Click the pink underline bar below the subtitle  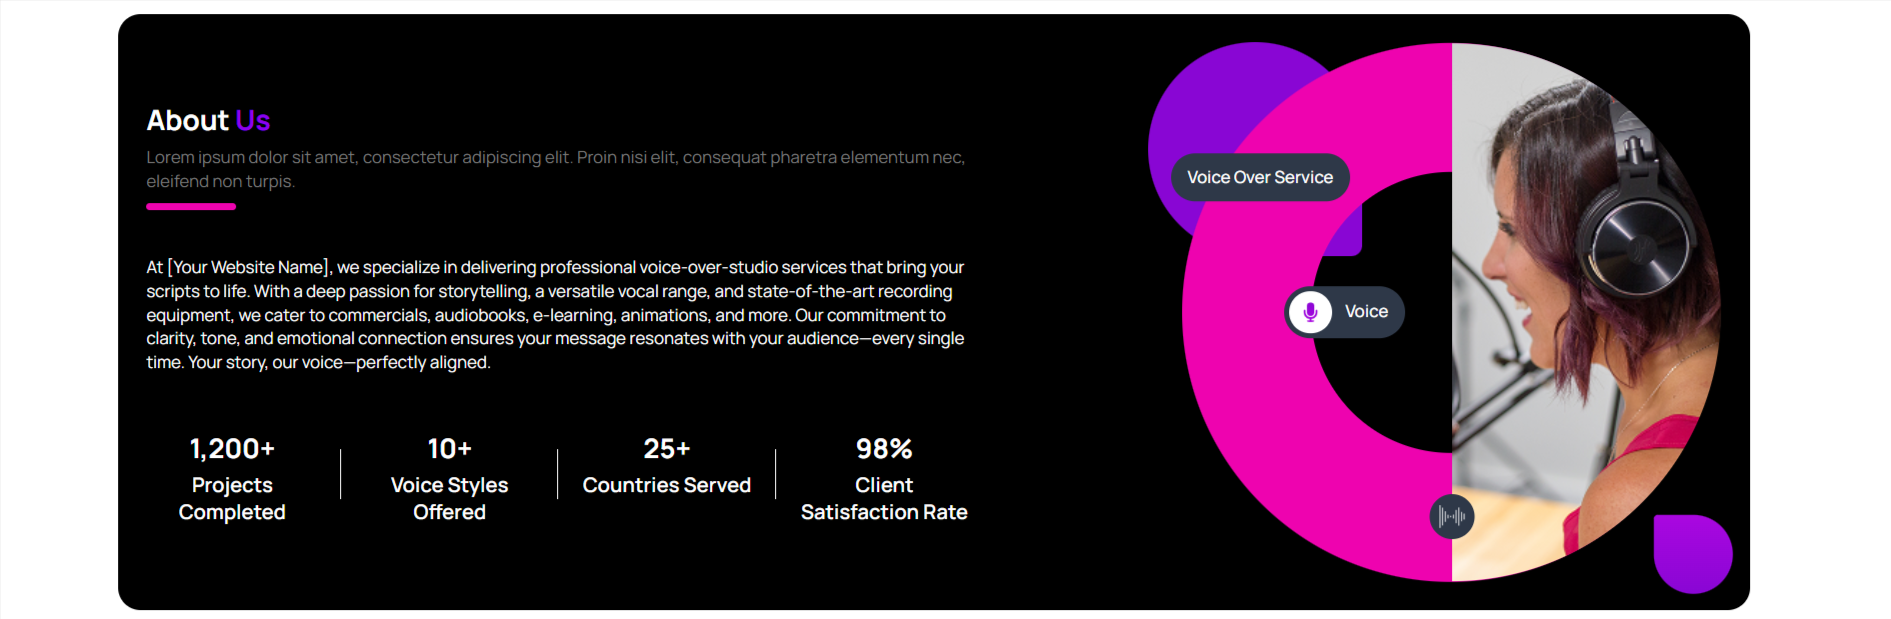(191, 207)
